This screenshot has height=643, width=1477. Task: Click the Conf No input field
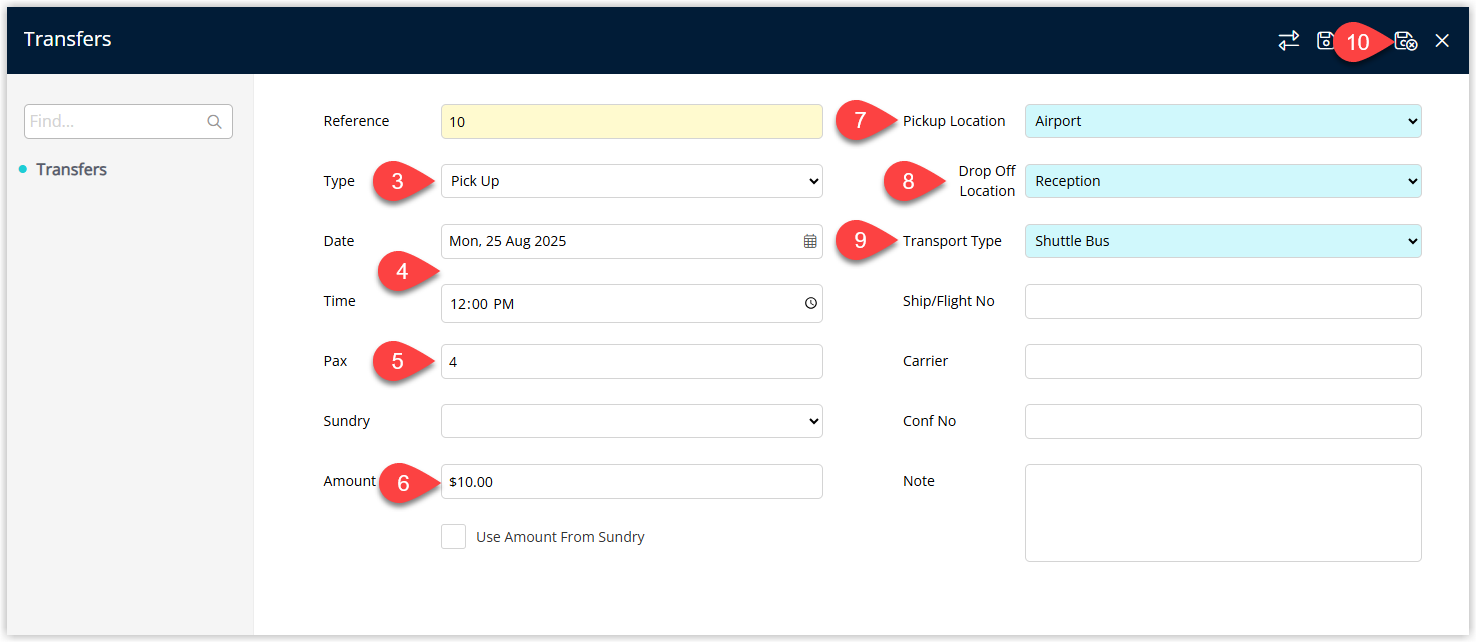tap(1223, 421)
